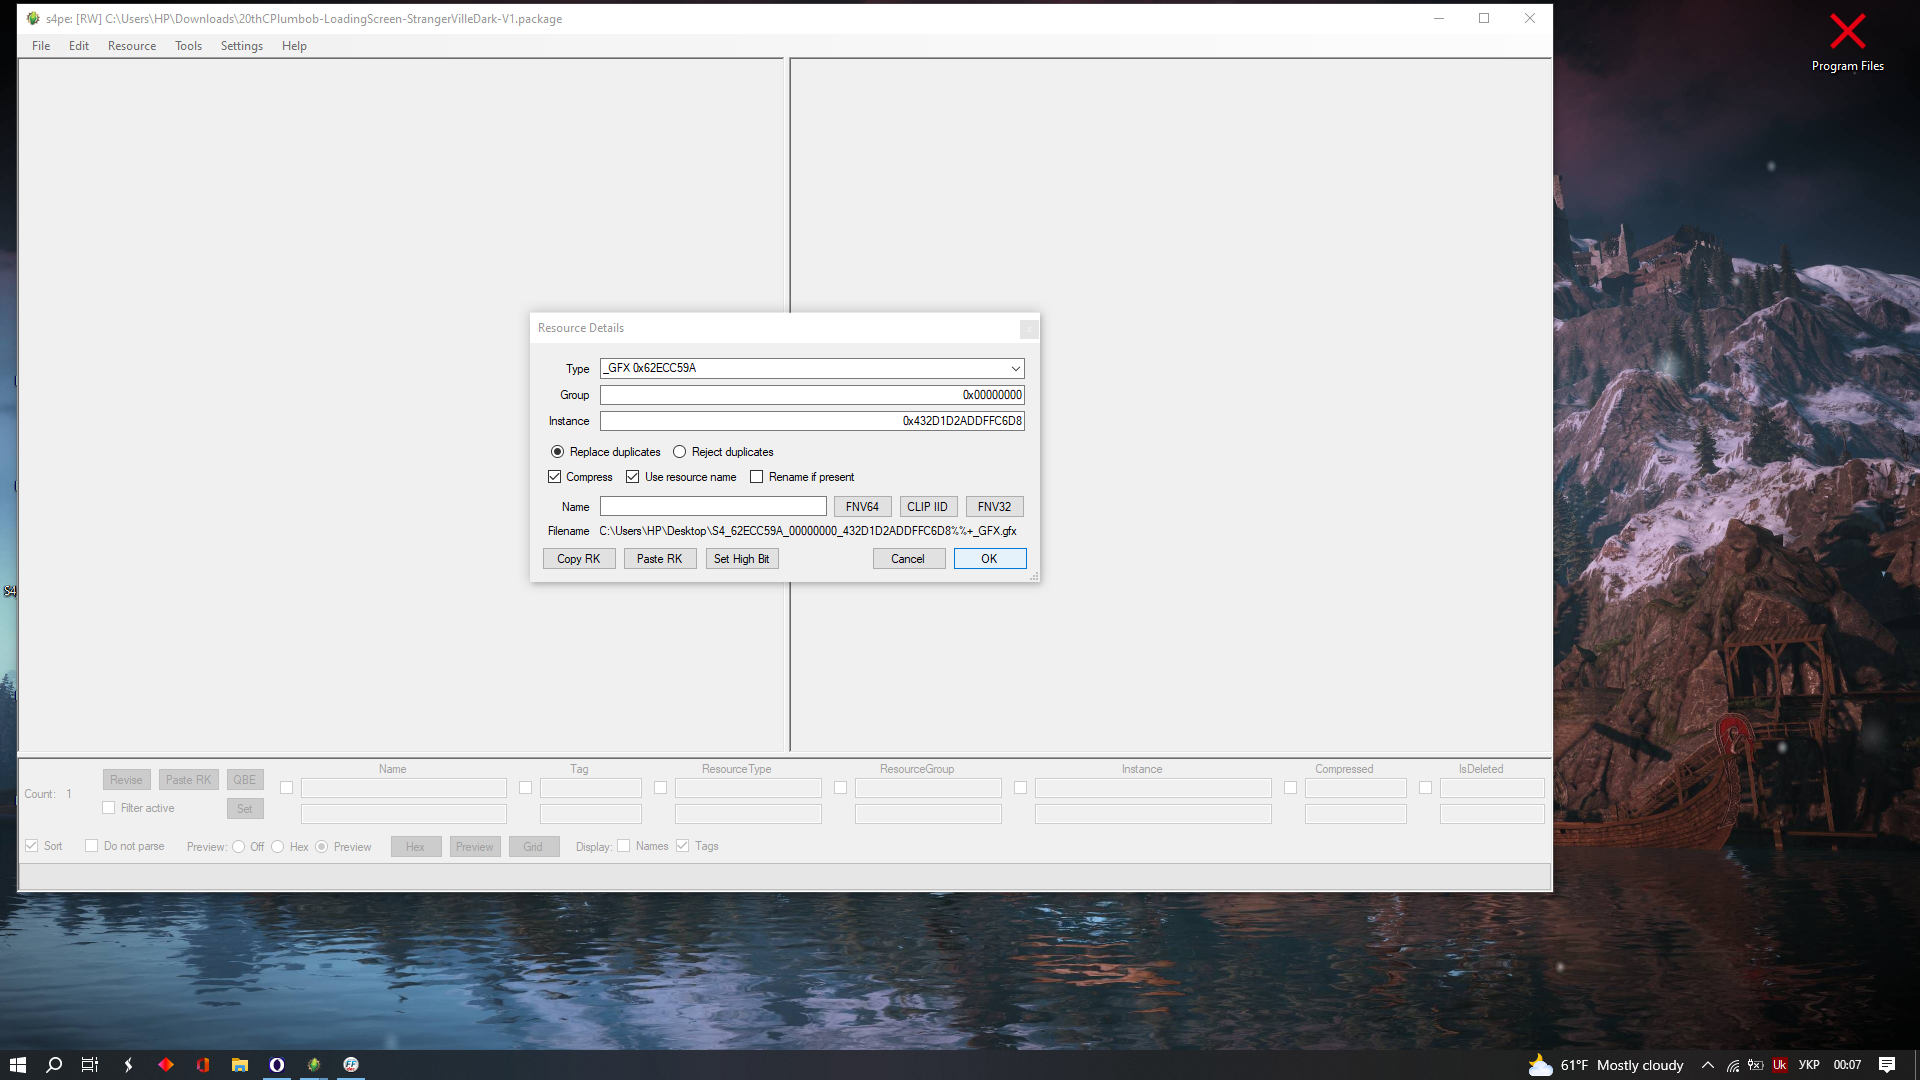
Task: Uncheck the Compress checkbox
Action: pos(555,477)
